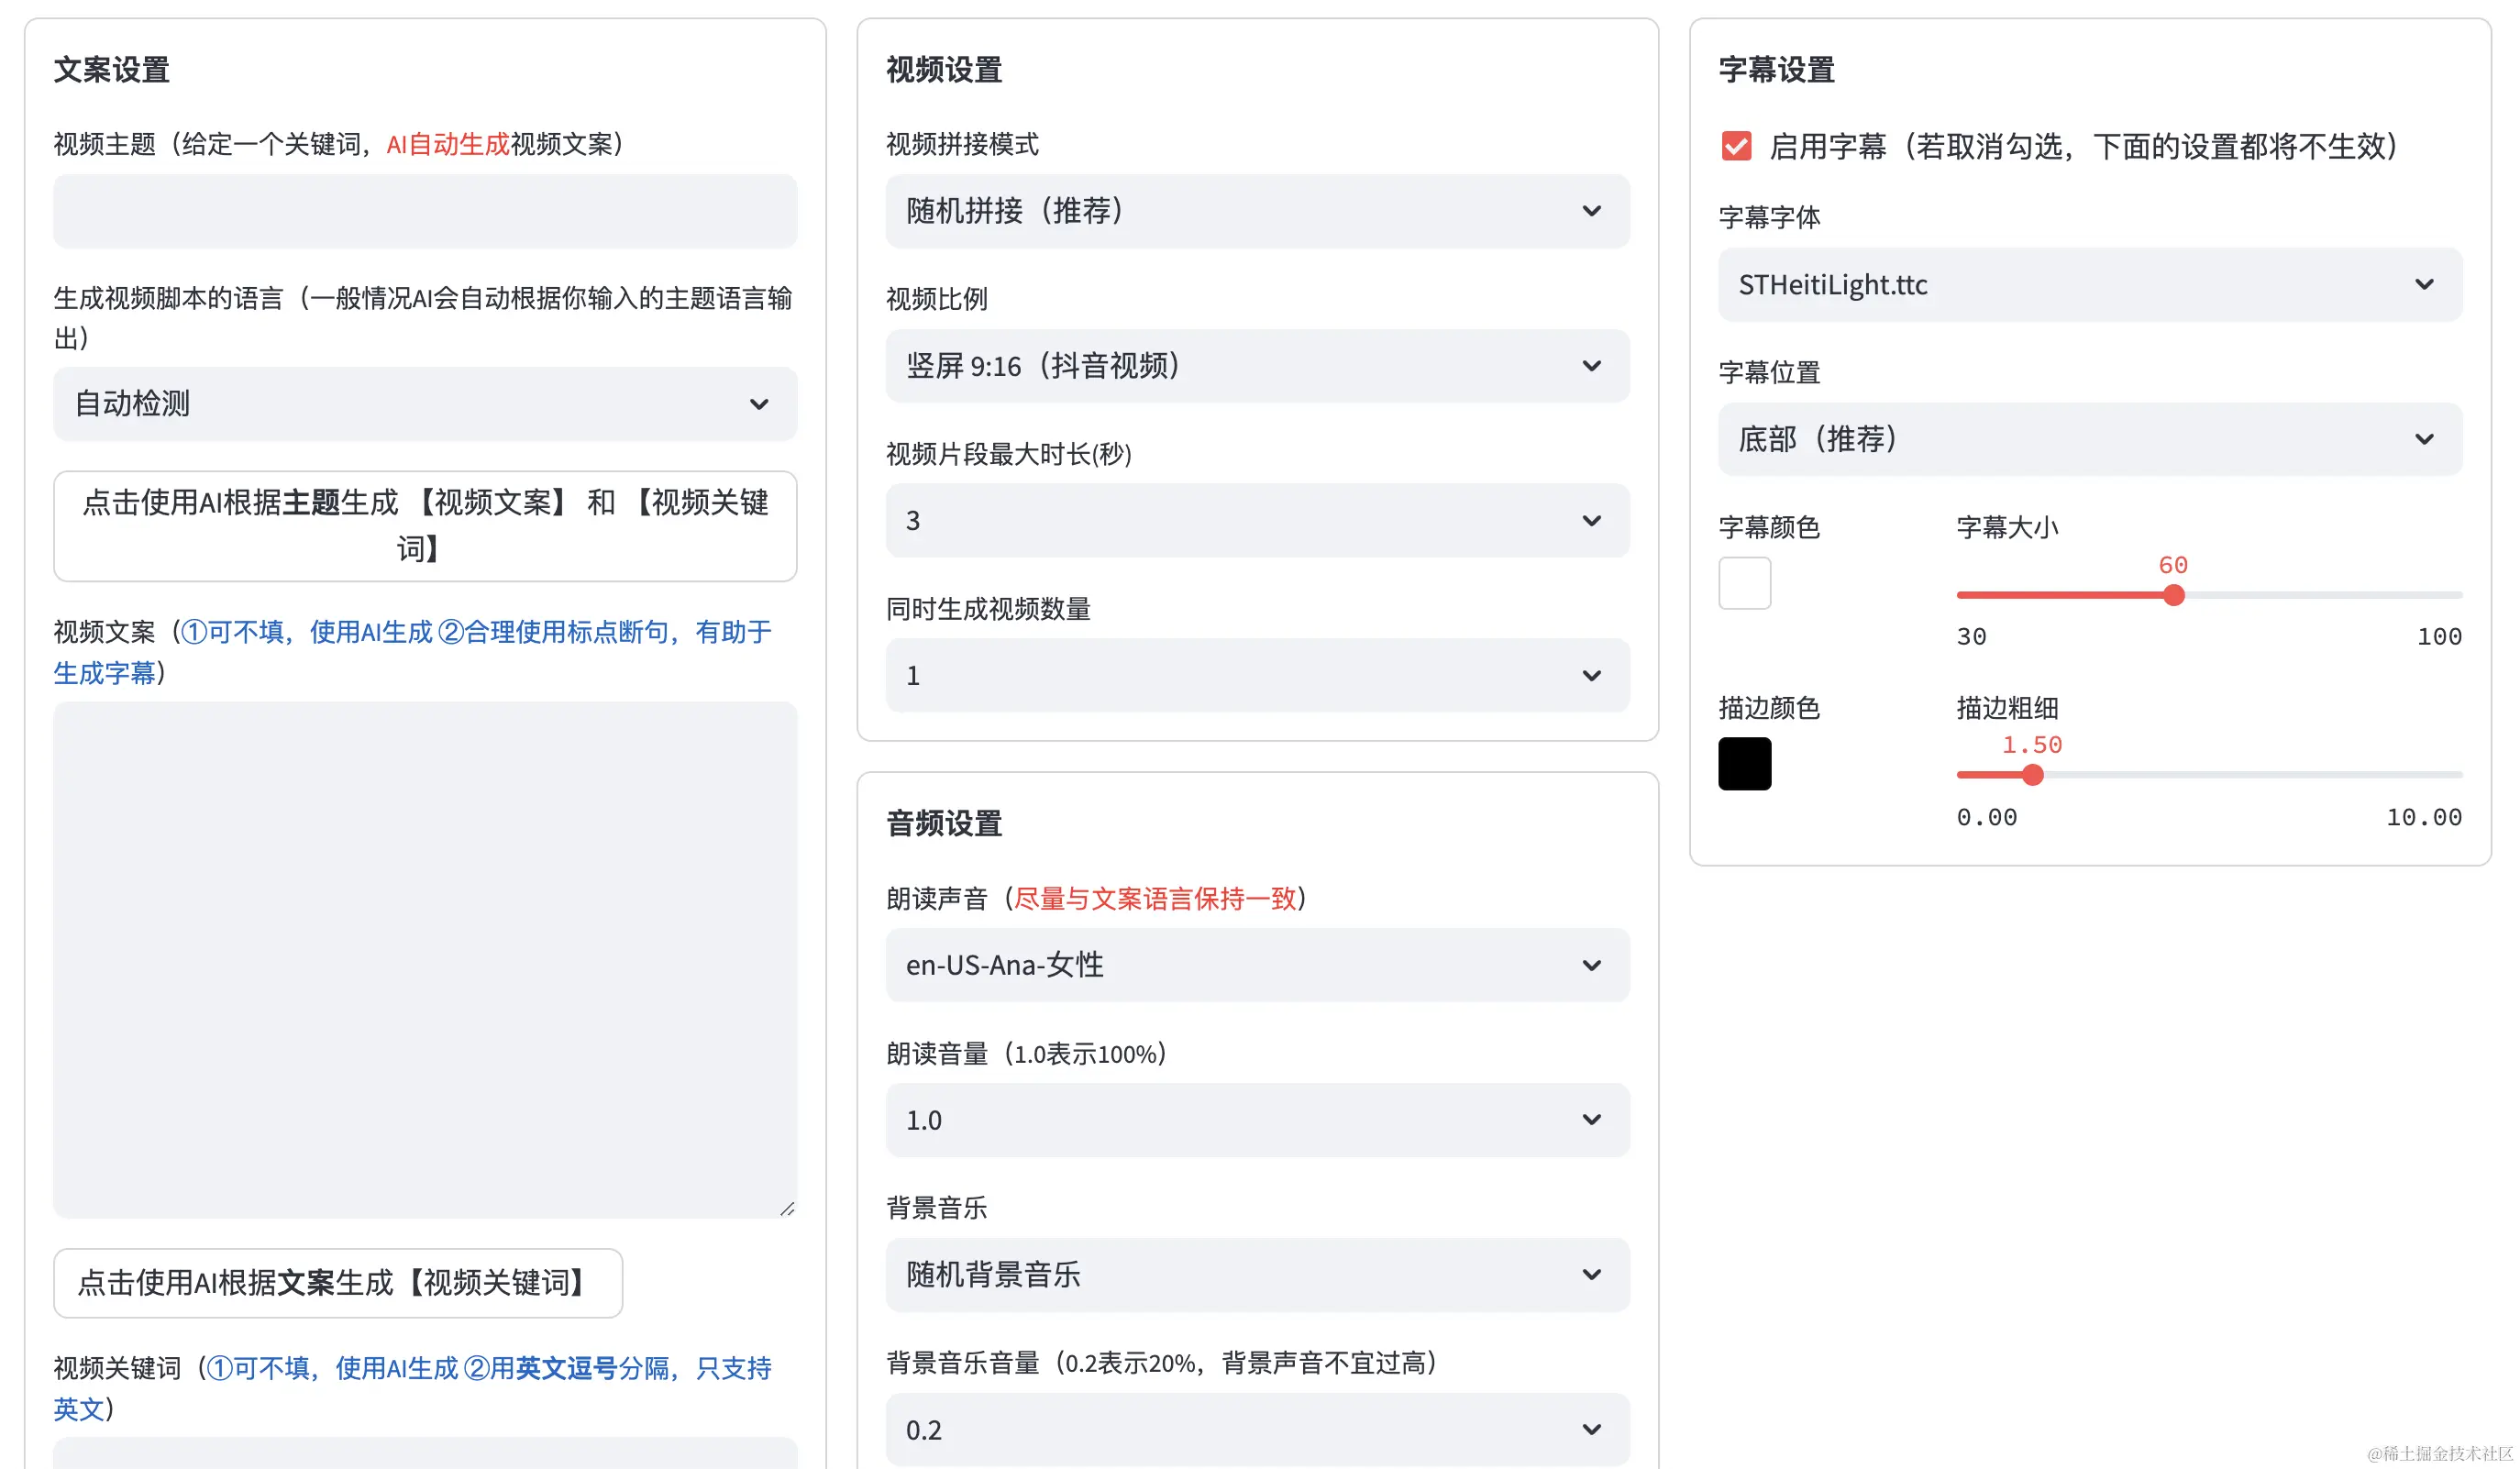Viewport: 2520px width, 1469px height.
Task: Open the 视频拼接模式 dropdown
Action: (x=1256, y=211)
